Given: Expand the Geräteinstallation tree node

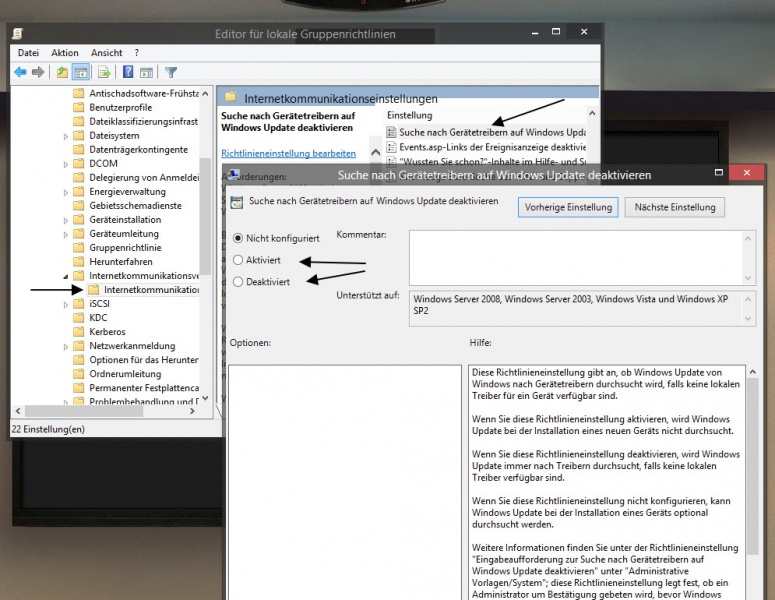Looking at the screenshot, I should [x=66, y=220].
